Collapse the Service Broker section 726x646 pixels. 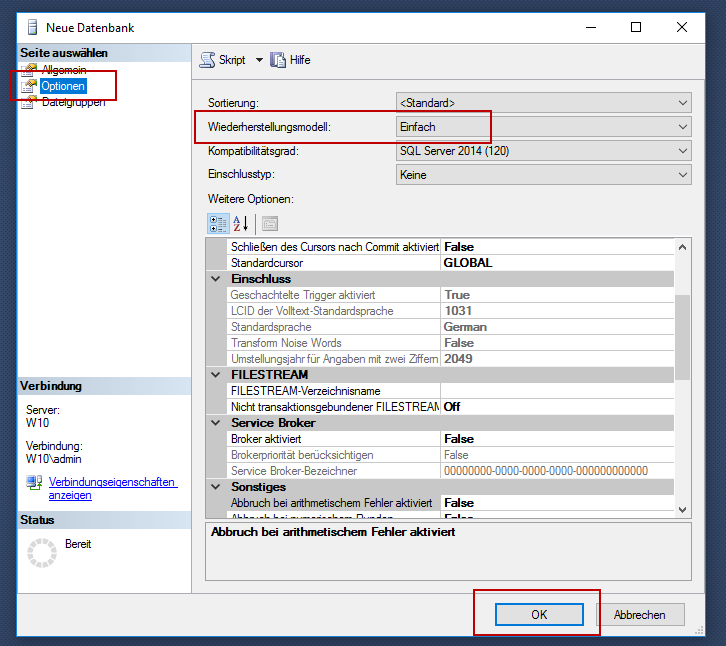tap(217, 423)
